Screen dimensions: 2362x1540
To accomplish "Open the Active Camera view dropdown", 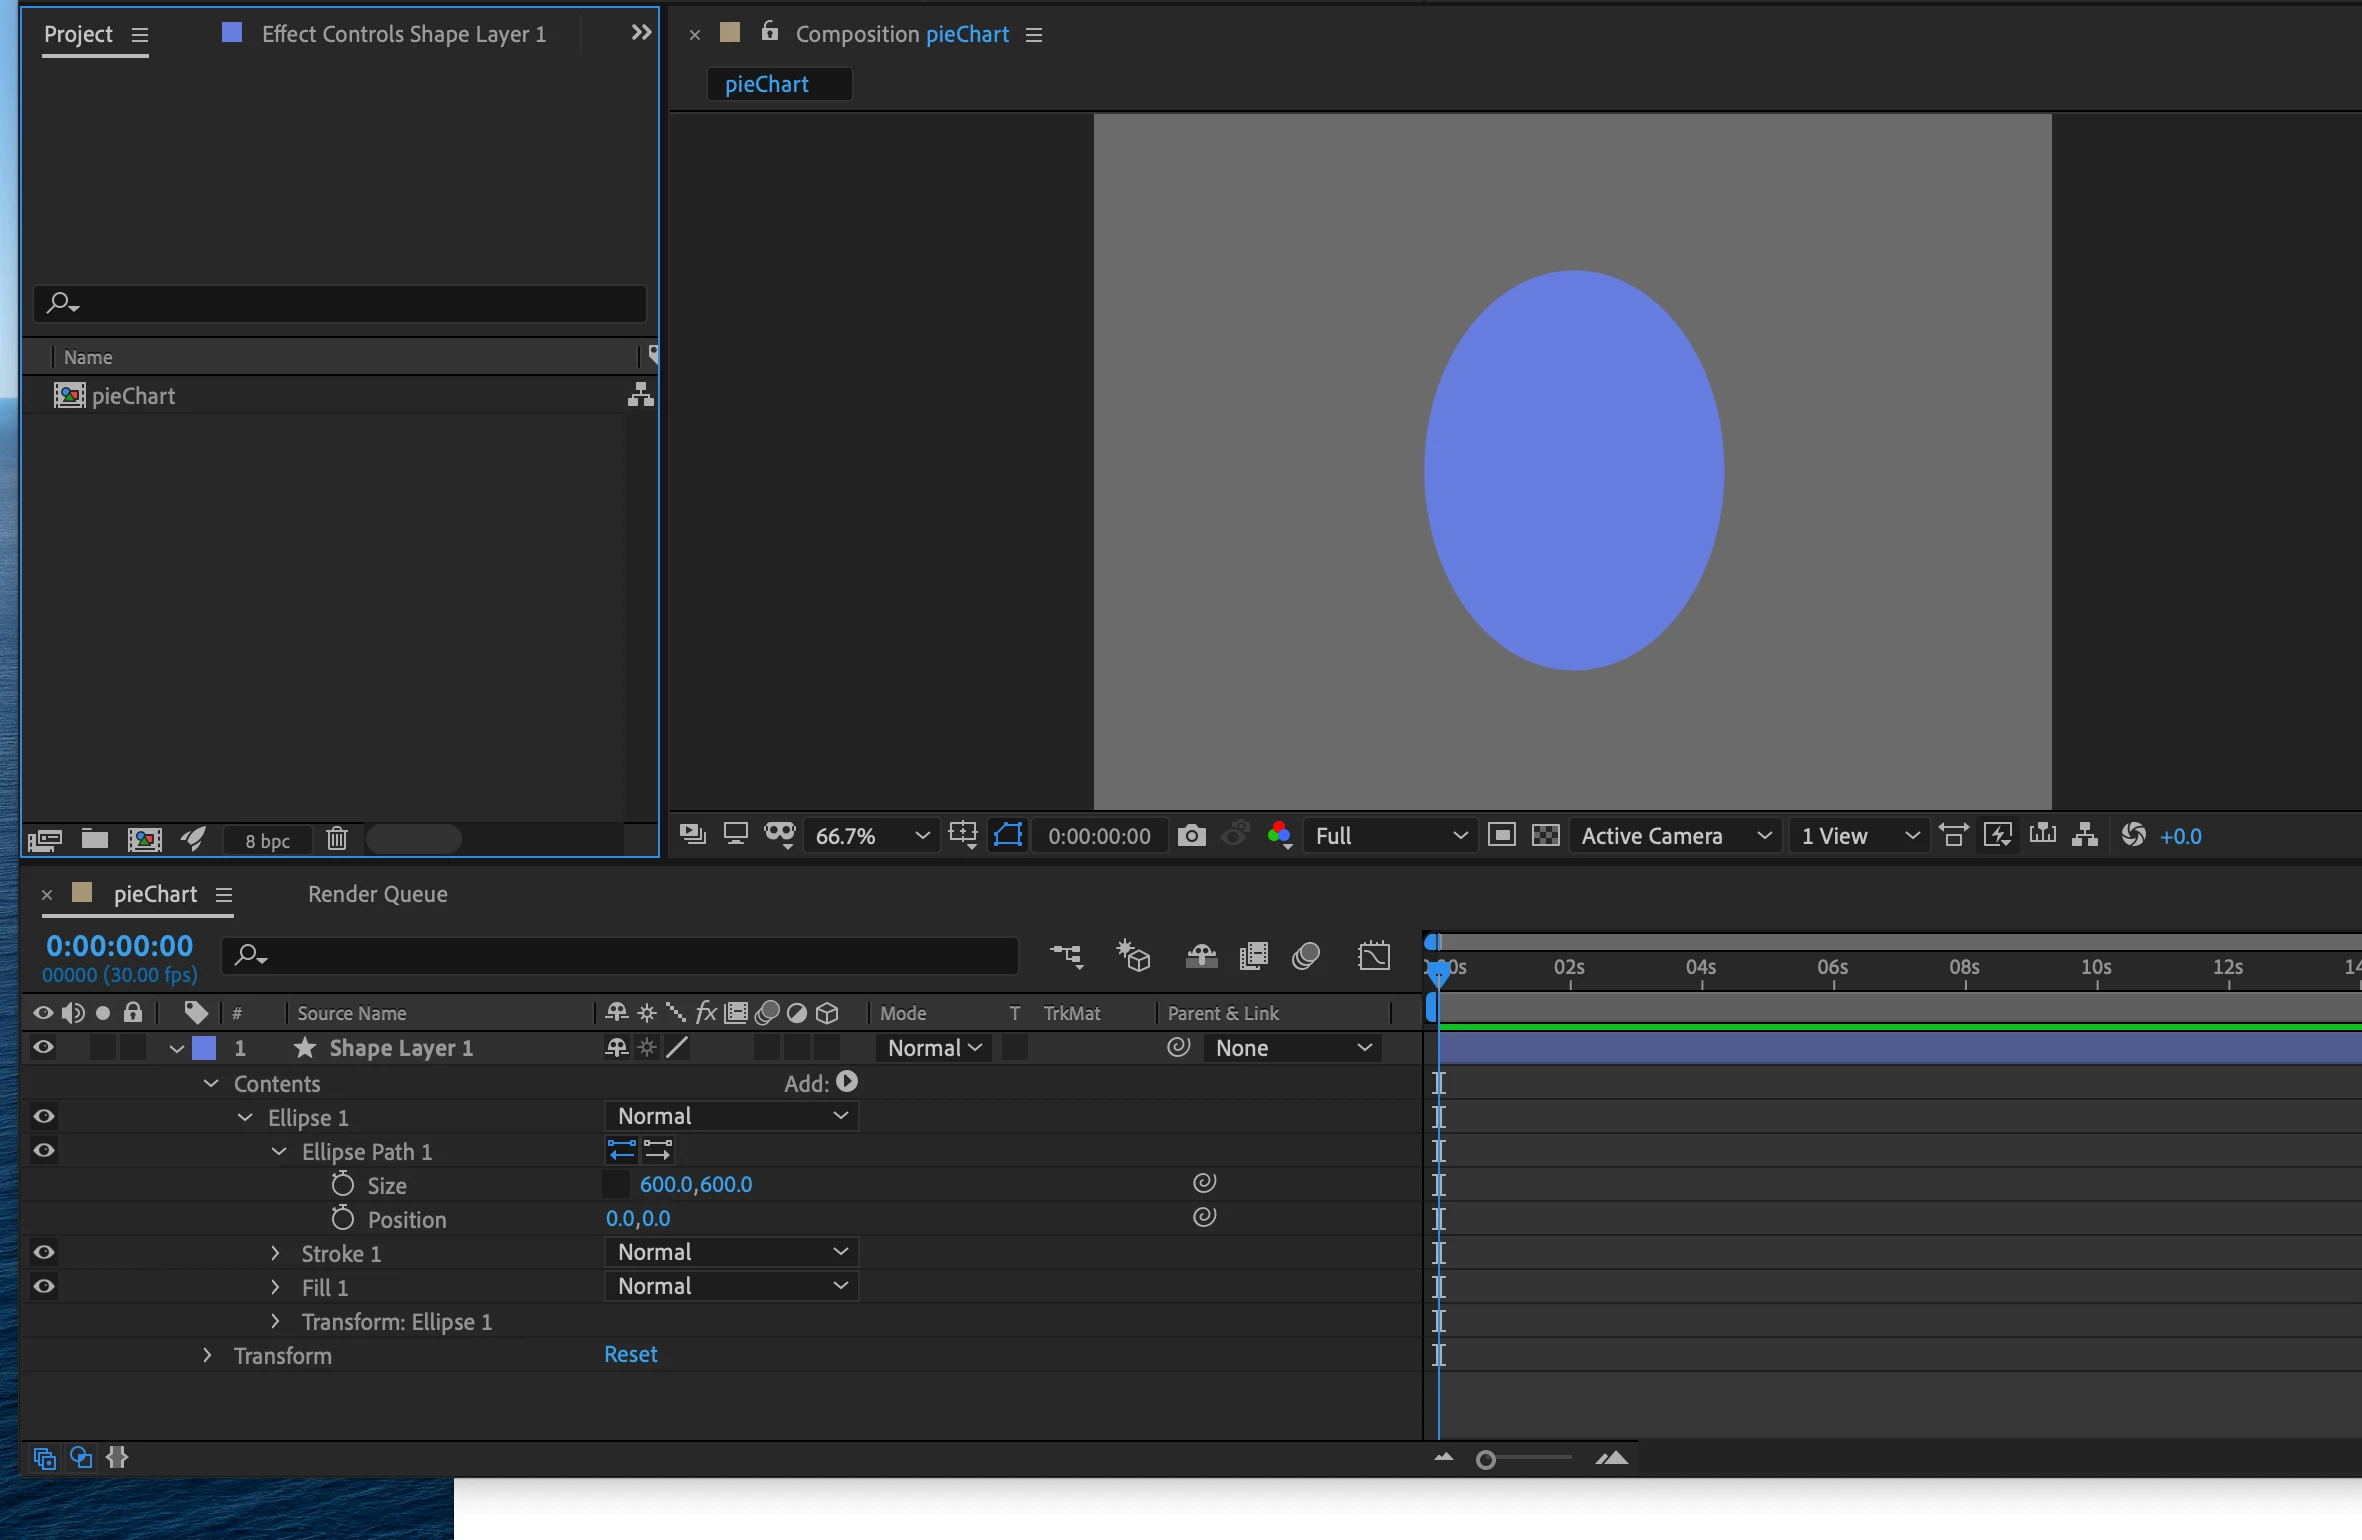I will pyautogui.click(x=1677, y=836).
